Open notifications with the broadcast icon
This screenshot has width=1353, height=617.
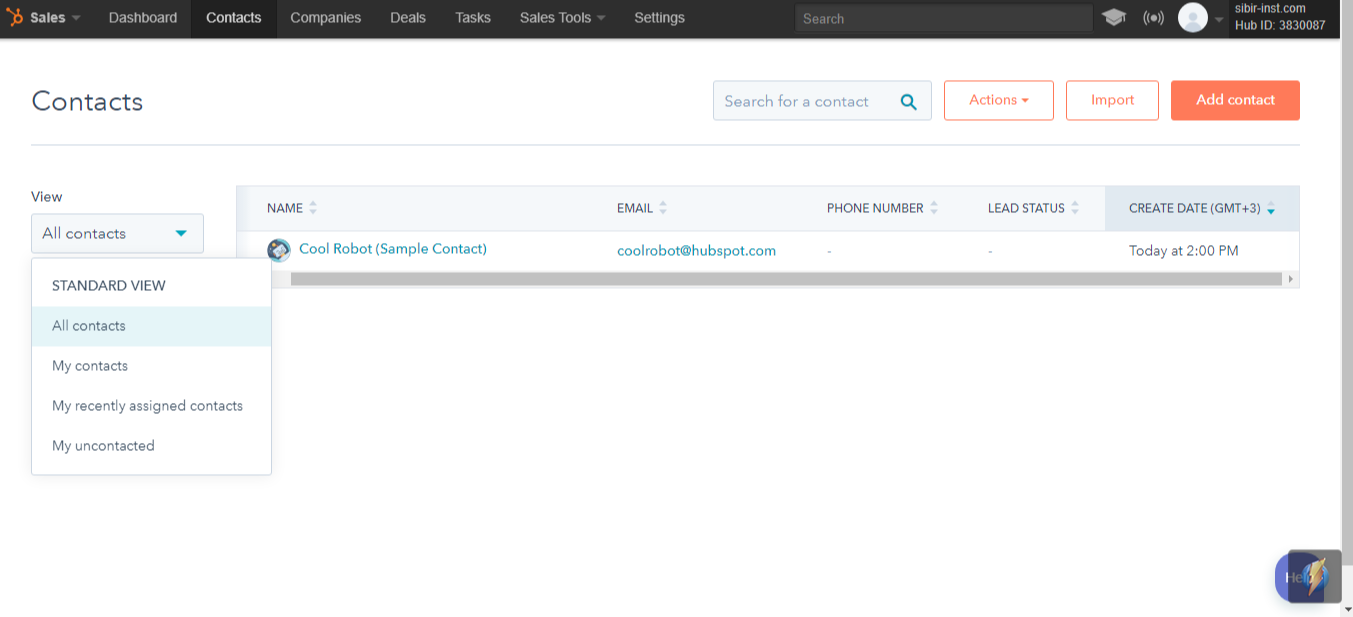[1152, 17]
